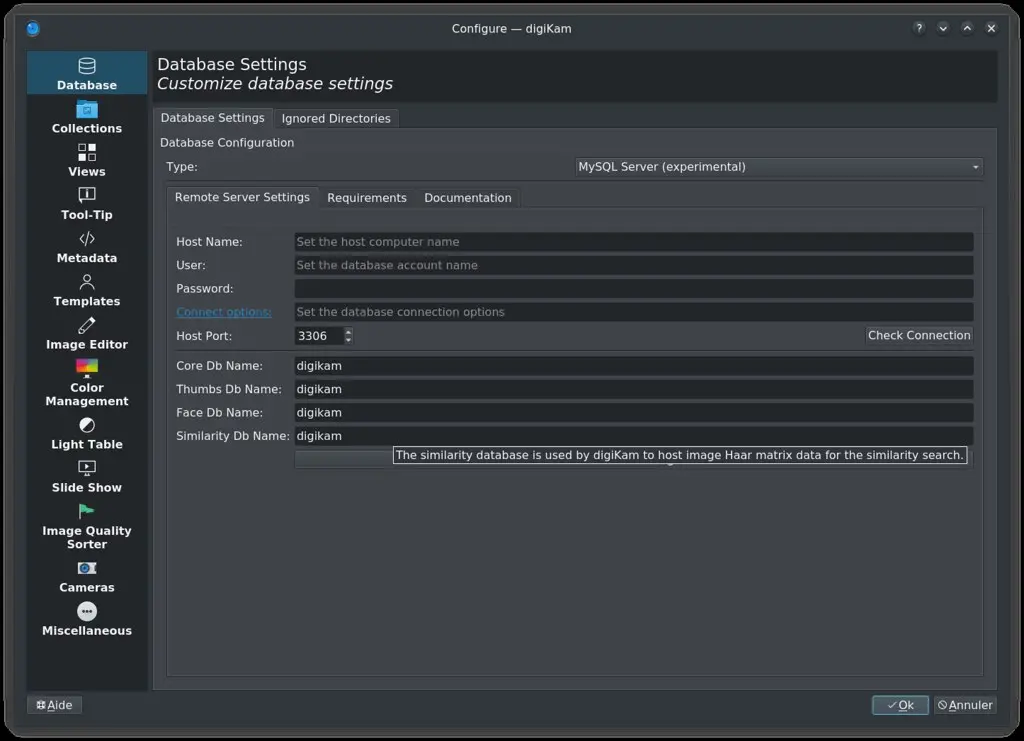Switch to the Documentation tab
Viewport: 1024px width, 741px height.
tap(467, 197)
